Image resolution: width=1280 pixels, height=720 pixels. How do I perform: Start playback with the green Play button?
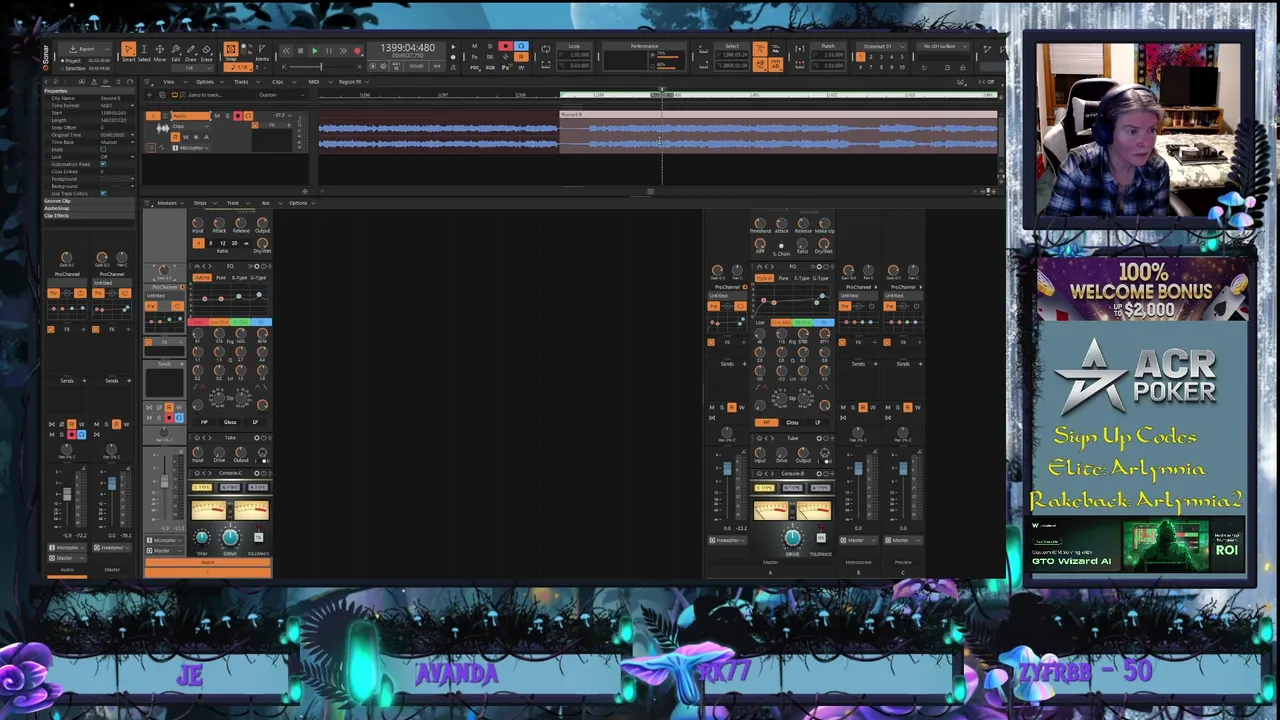pos(315,51)
